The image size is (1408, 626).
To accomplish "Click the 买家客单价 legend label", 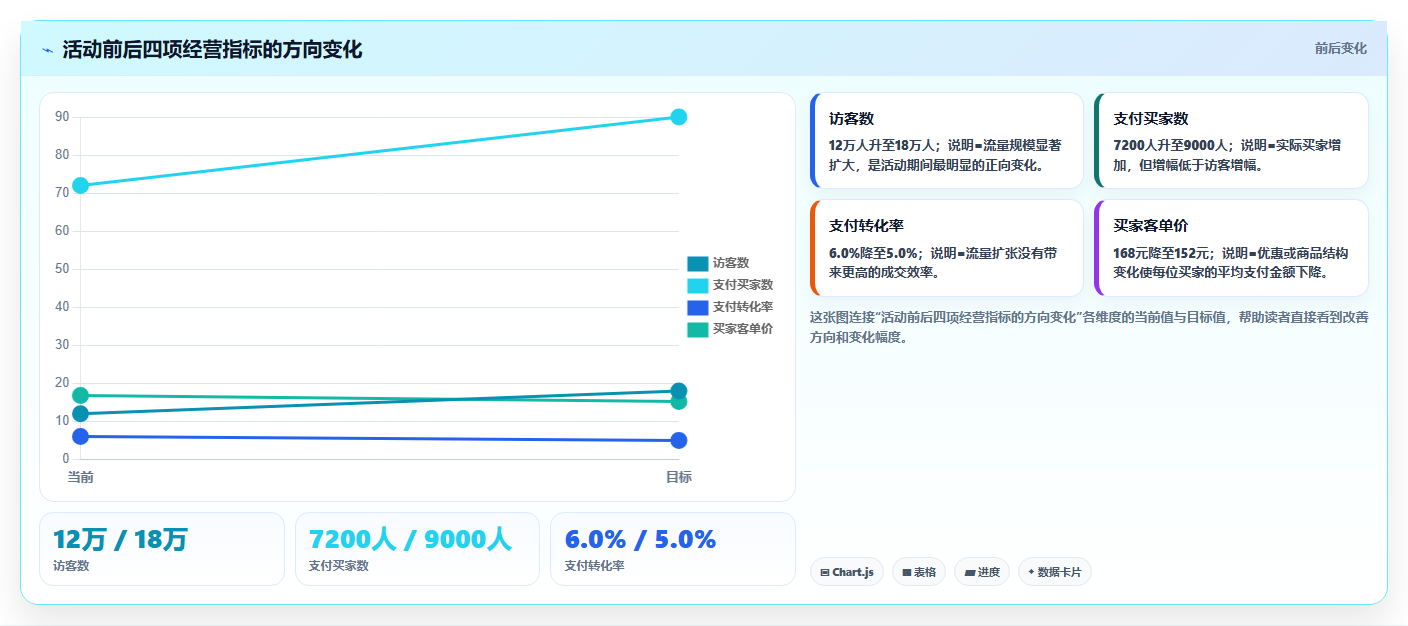I will pos(743,329).
